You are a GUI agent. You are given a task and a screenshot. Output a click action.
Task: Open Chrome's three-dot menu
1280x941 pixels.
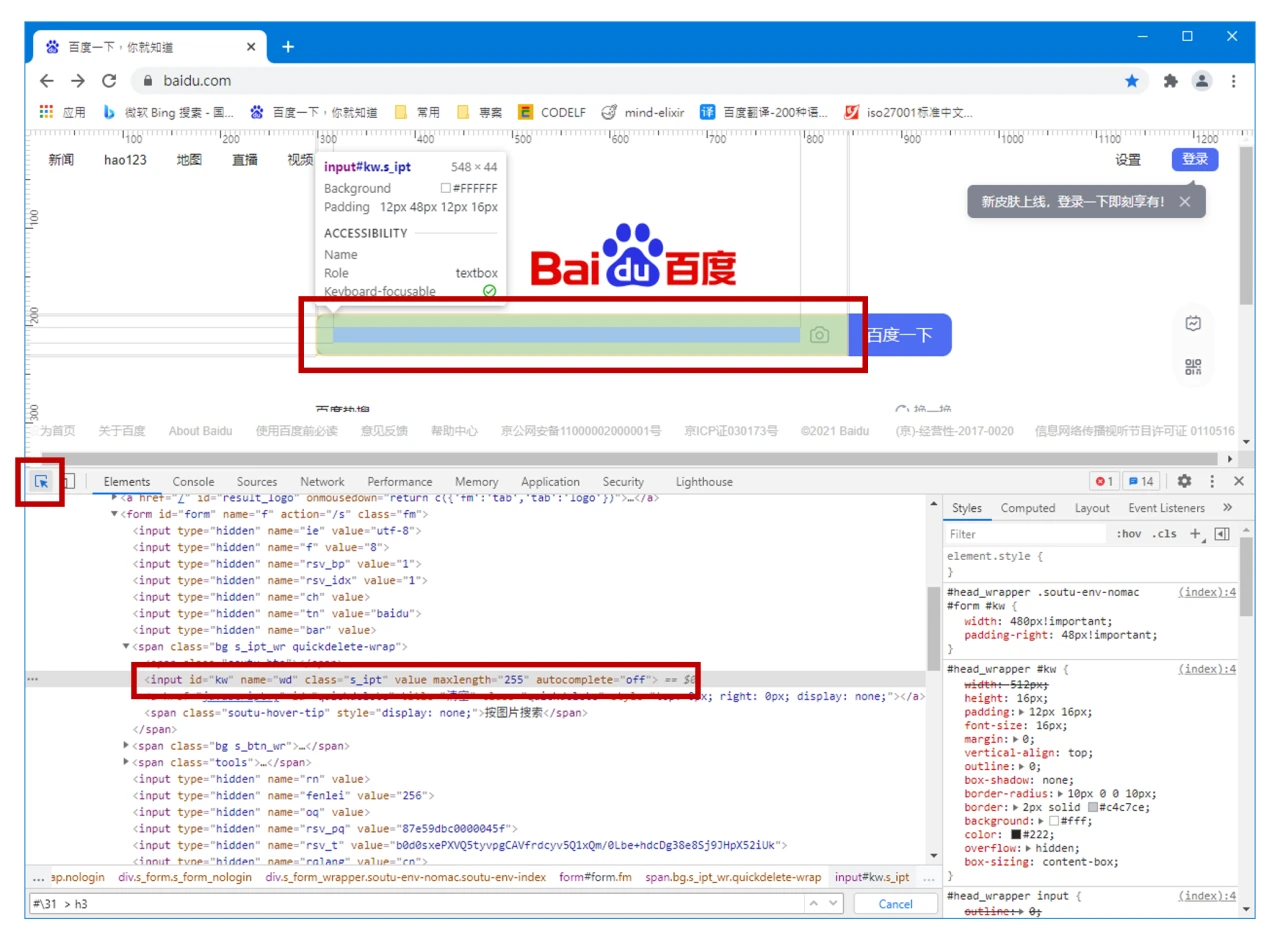(1234, 81)
